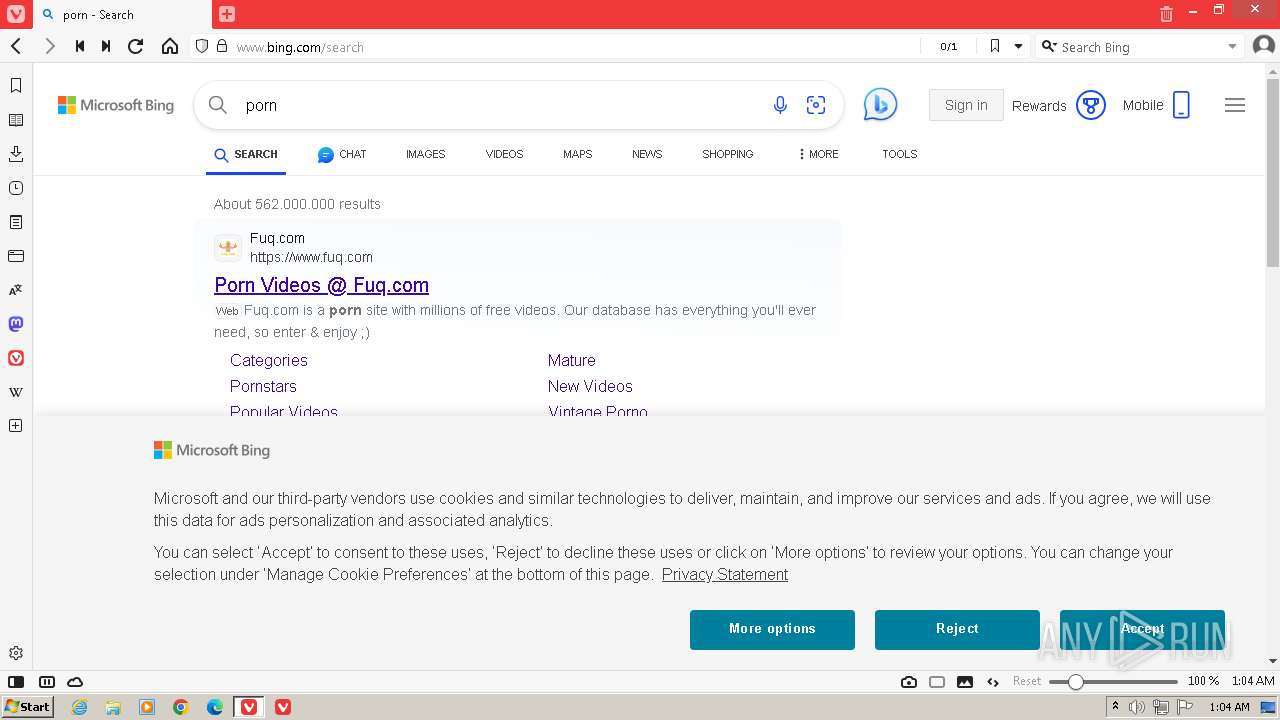Open the Notes side panel
Screen dimensions: 1280x720
click(16, 222)
